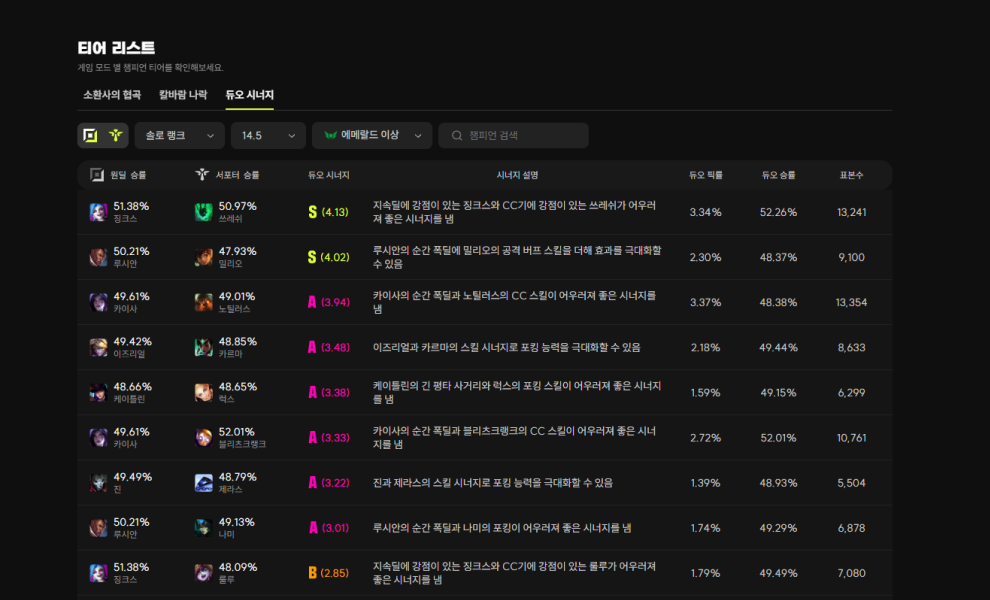The height and width of the screenshot is (600, 990).
Task: Click the ADC icon in table header
Action: 97,175
